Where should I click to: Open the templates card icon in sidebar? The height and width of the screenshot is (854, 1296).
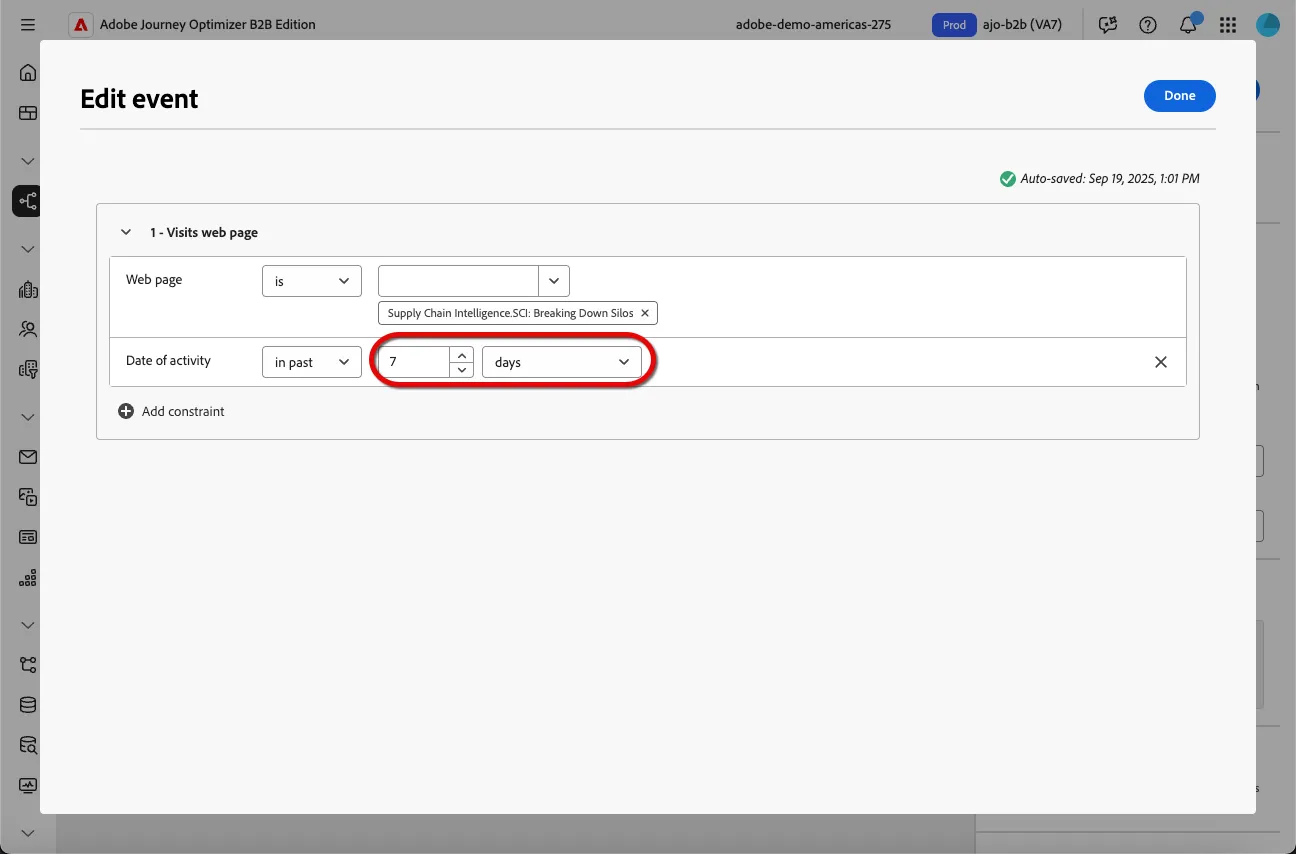28,537
